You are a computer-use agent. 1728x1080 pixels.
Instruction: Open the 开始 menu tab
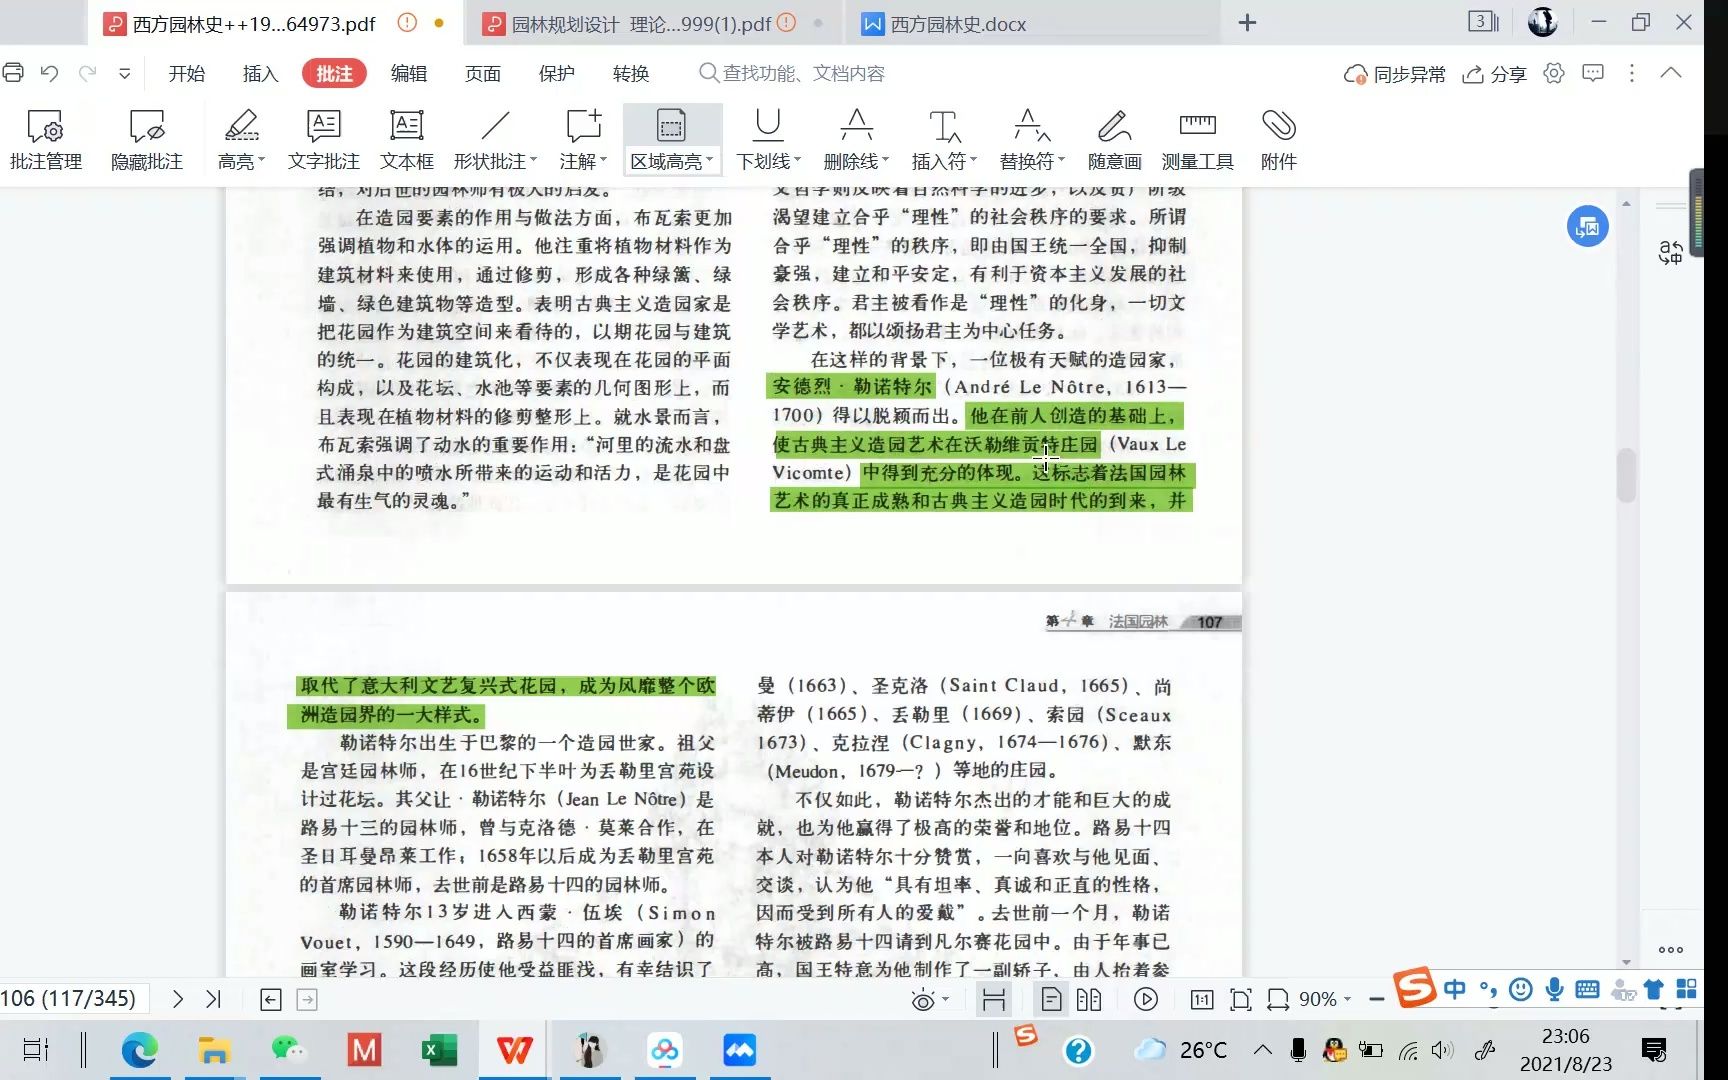tap(186, 73)
